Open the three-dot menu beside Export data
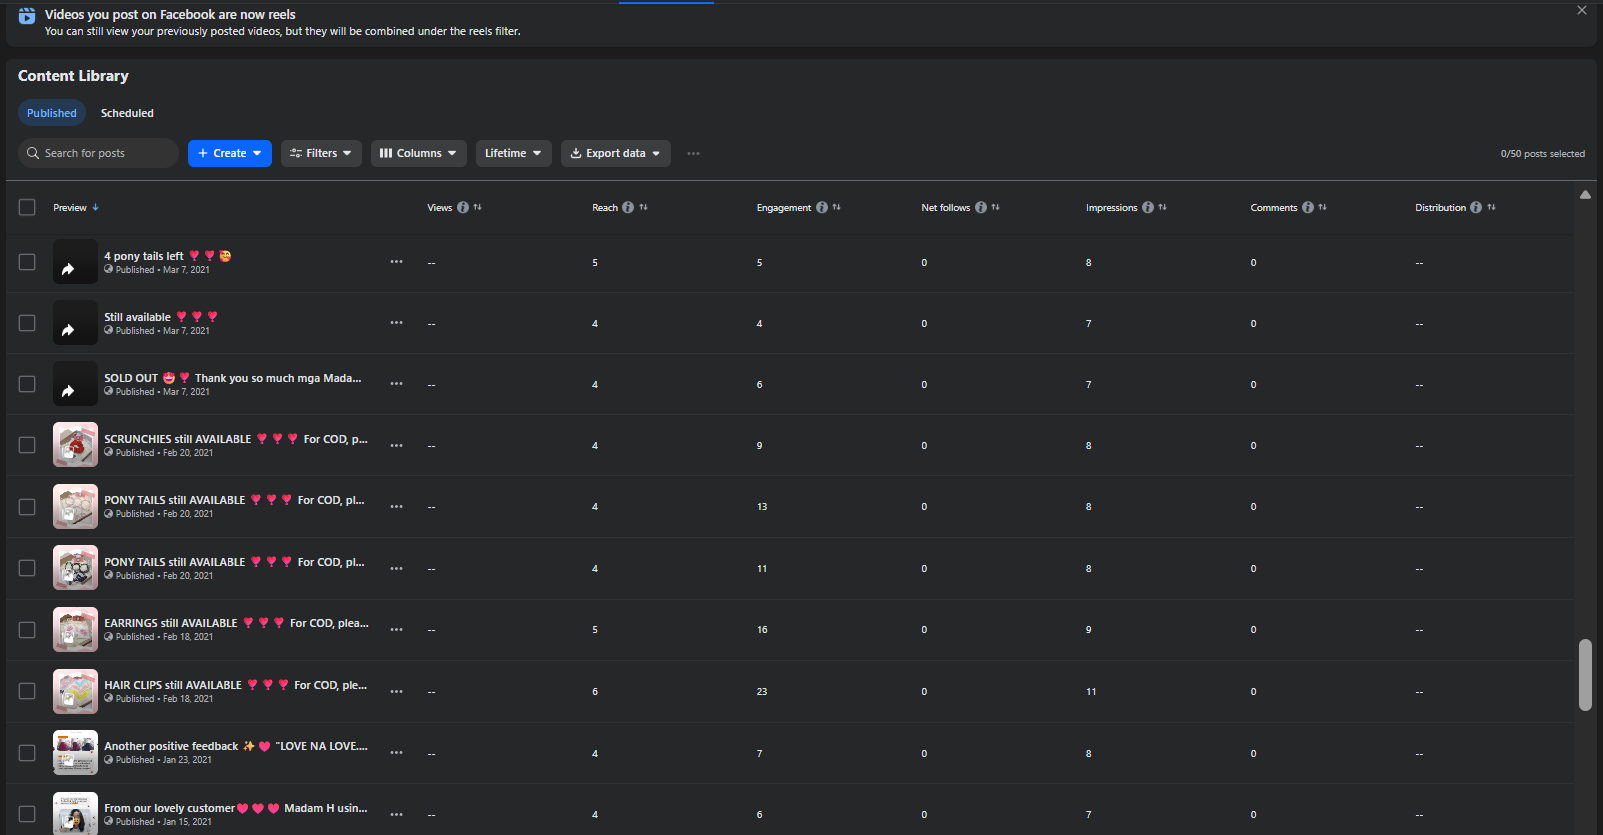The image size is (1603, 835). [693, 154]
